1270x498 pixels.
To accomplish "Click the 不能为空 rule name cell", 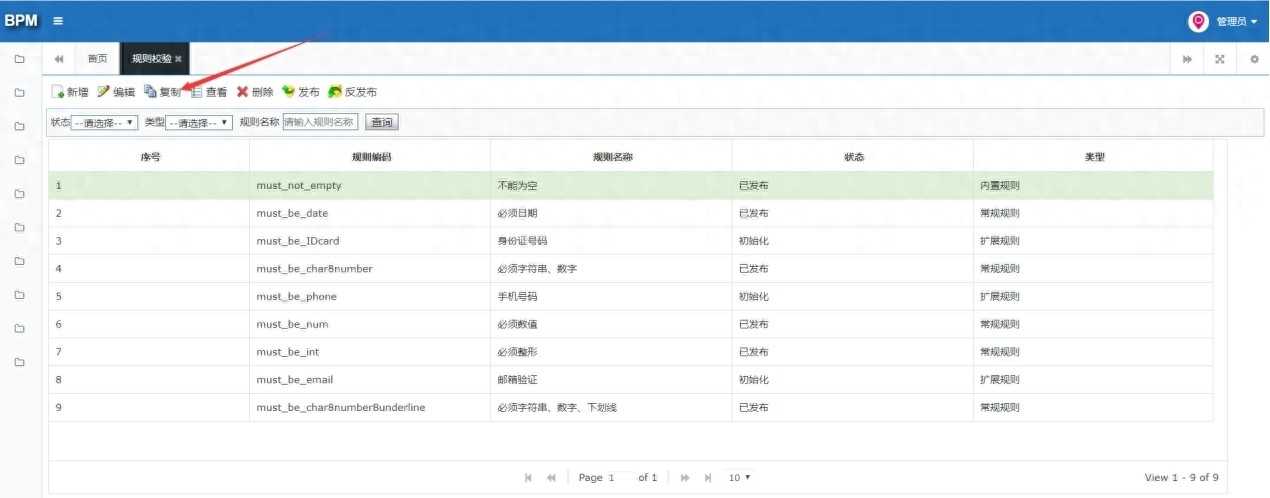I will [612, 185].
